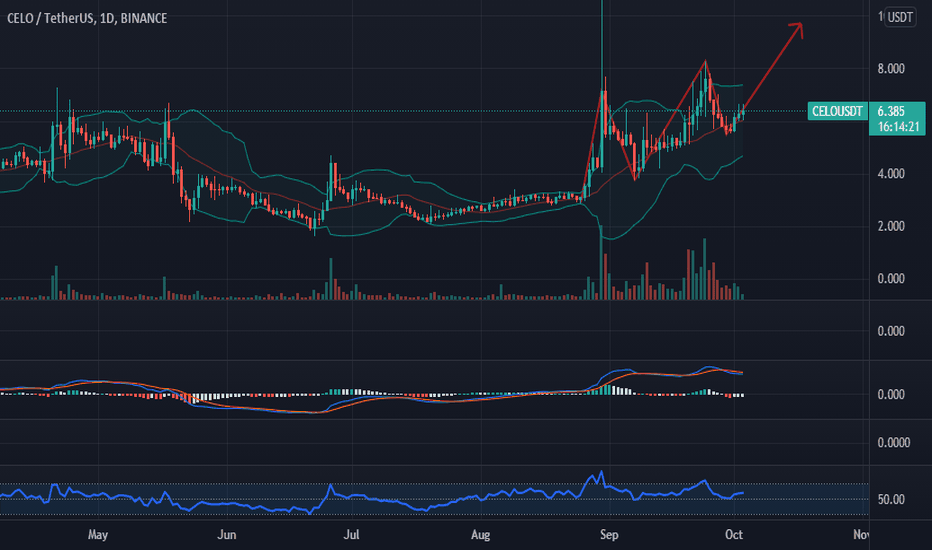Click the Aug label on time axis

point(480,535)
